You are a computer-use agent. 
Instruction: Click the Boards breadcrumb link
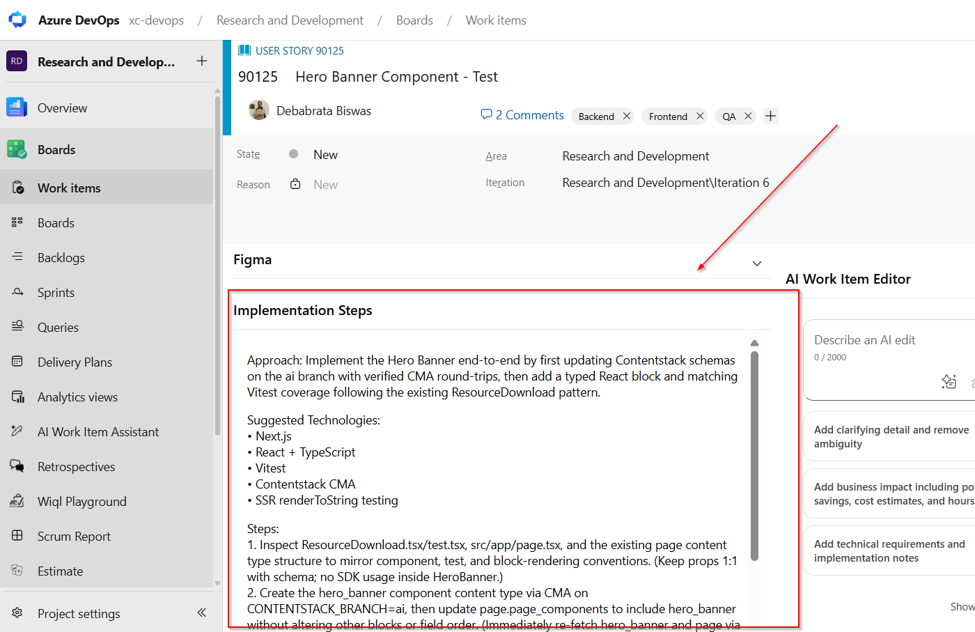(x=414, y=20)
